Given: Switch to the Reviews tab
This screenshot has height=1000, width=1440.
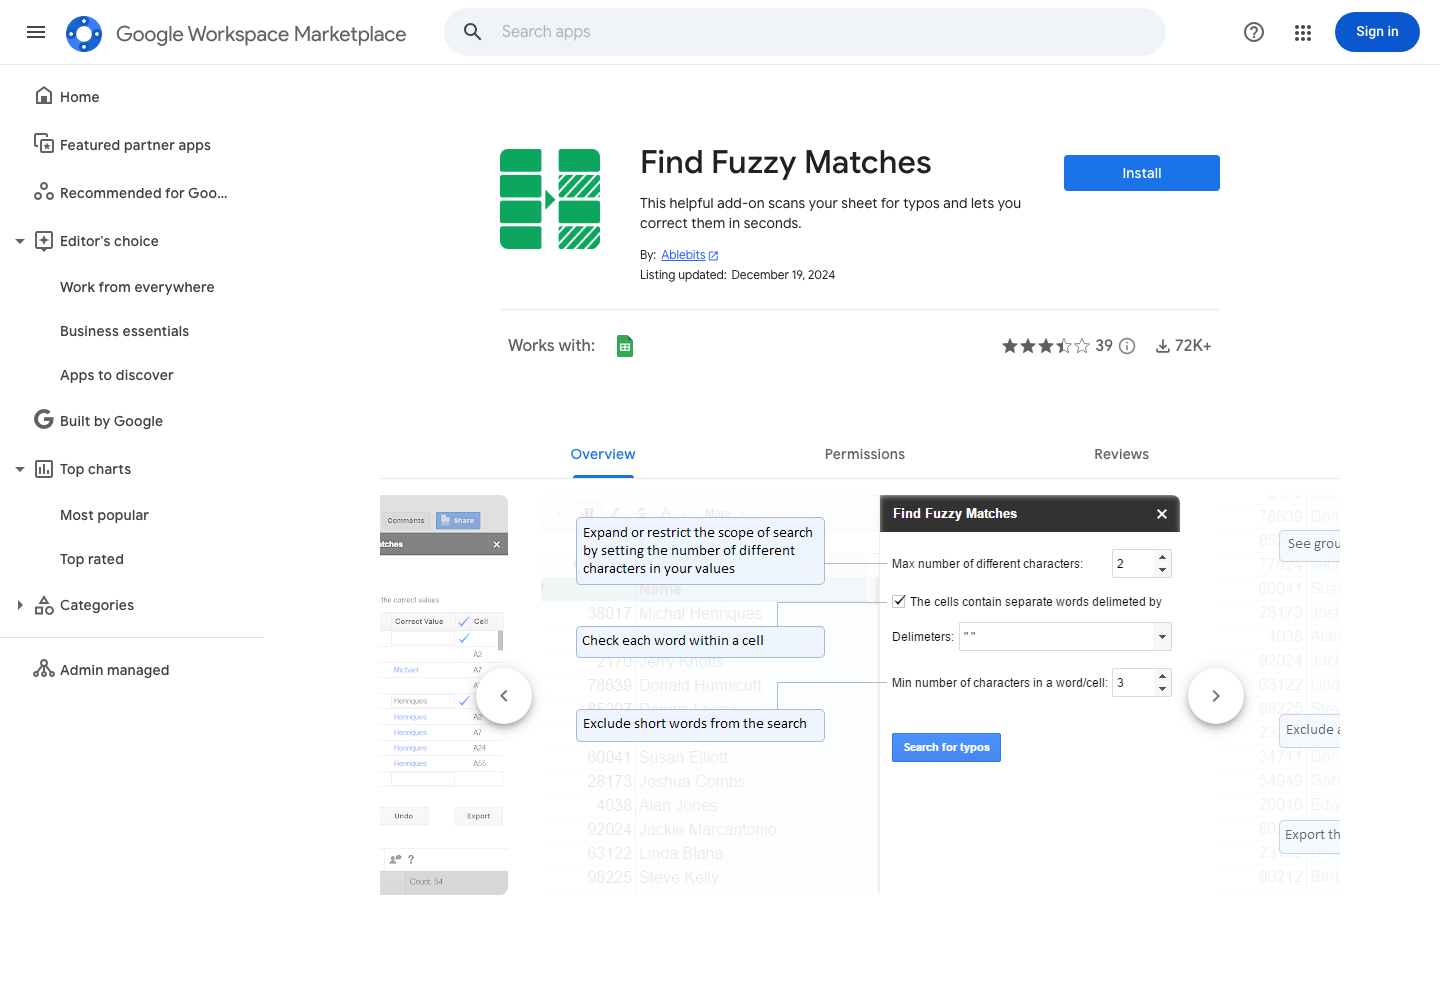Looking at the screenshot, I should (x=1121, y=454).
